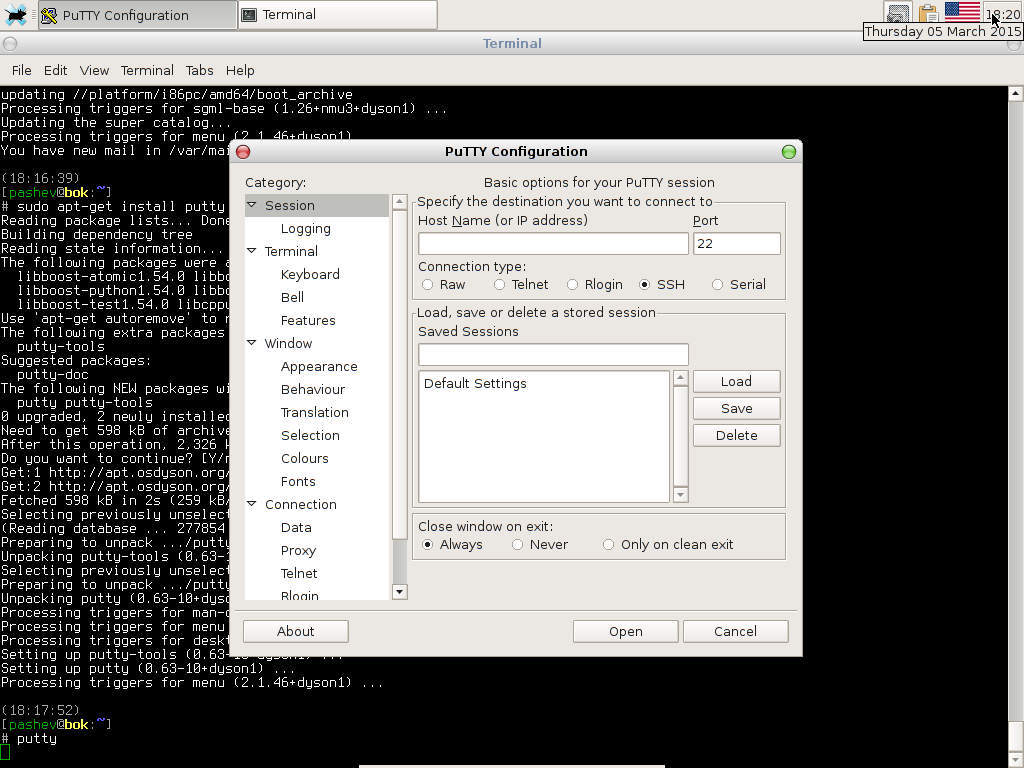Screen dimensions: 1024x768
Task: Click the category list scroll down arrow
Action: click(x=400, y=592)
